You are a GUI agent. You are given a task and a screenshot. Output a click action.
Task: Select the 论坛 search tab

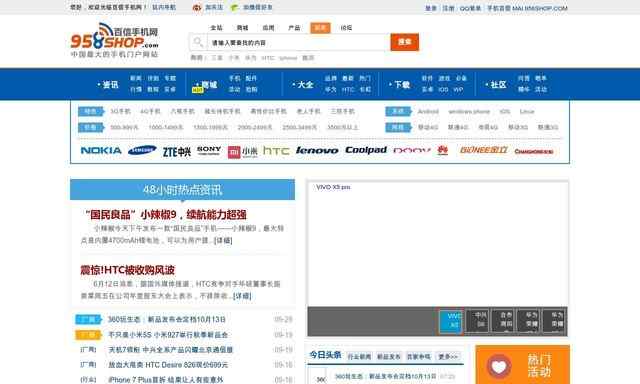click(x=347, y=28)
